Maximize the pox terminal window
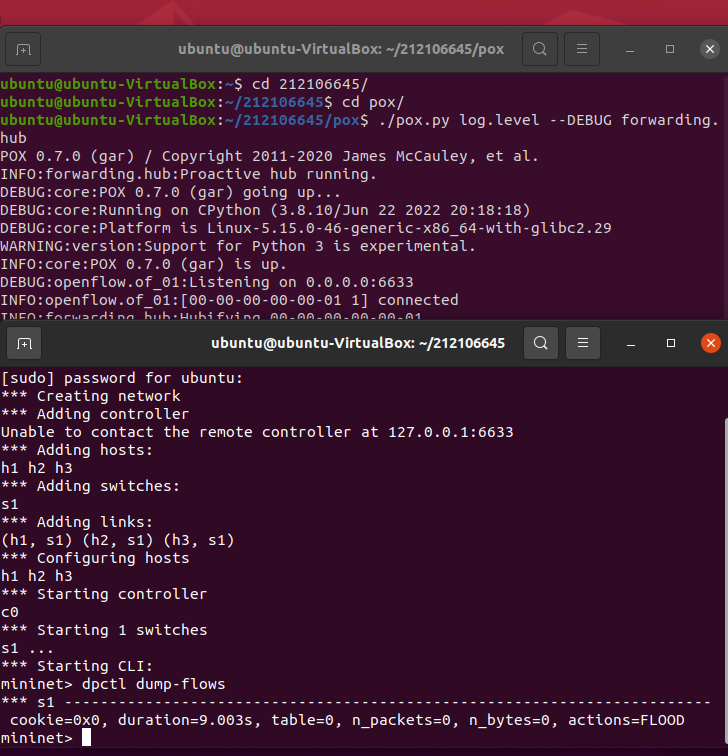The width and height of the screenshot is (728, 756). pos(670,49)
